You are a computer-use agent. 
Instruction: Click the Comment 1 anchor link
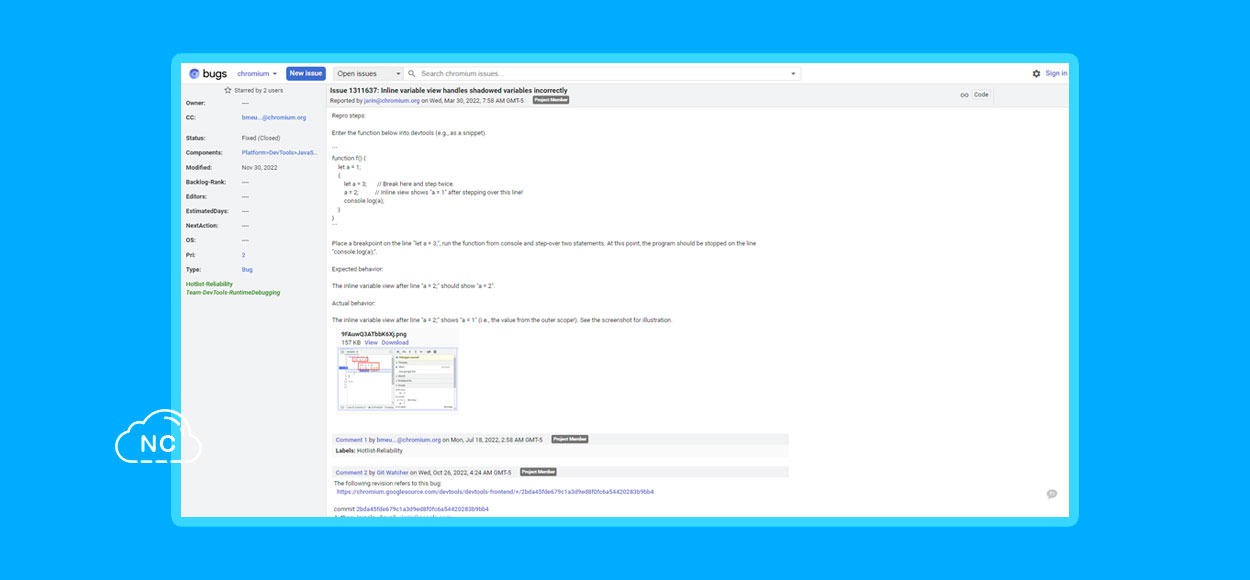coord(350,440)
